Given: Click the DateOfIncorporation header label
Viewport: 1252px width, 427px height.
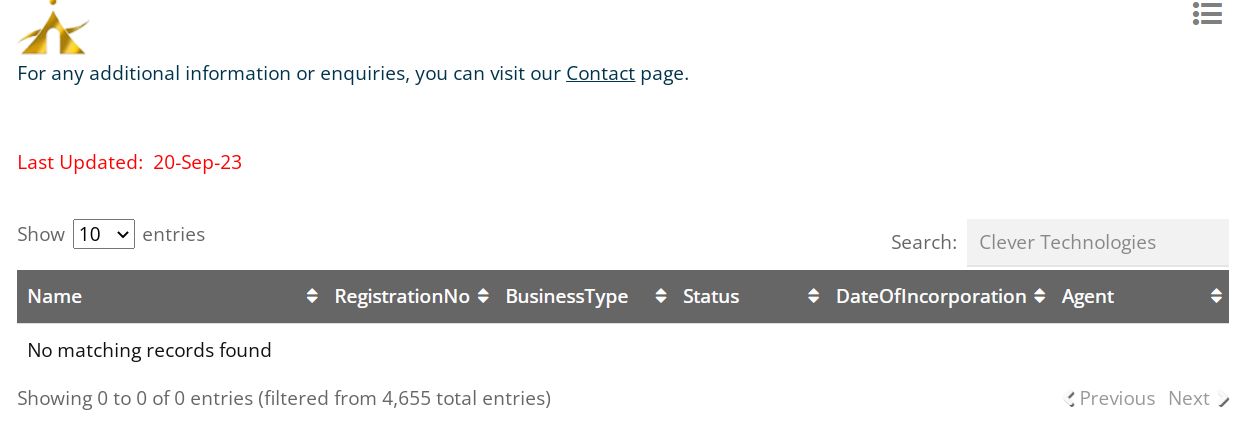Looking at the screenshot, I should (x=931, y=297).
